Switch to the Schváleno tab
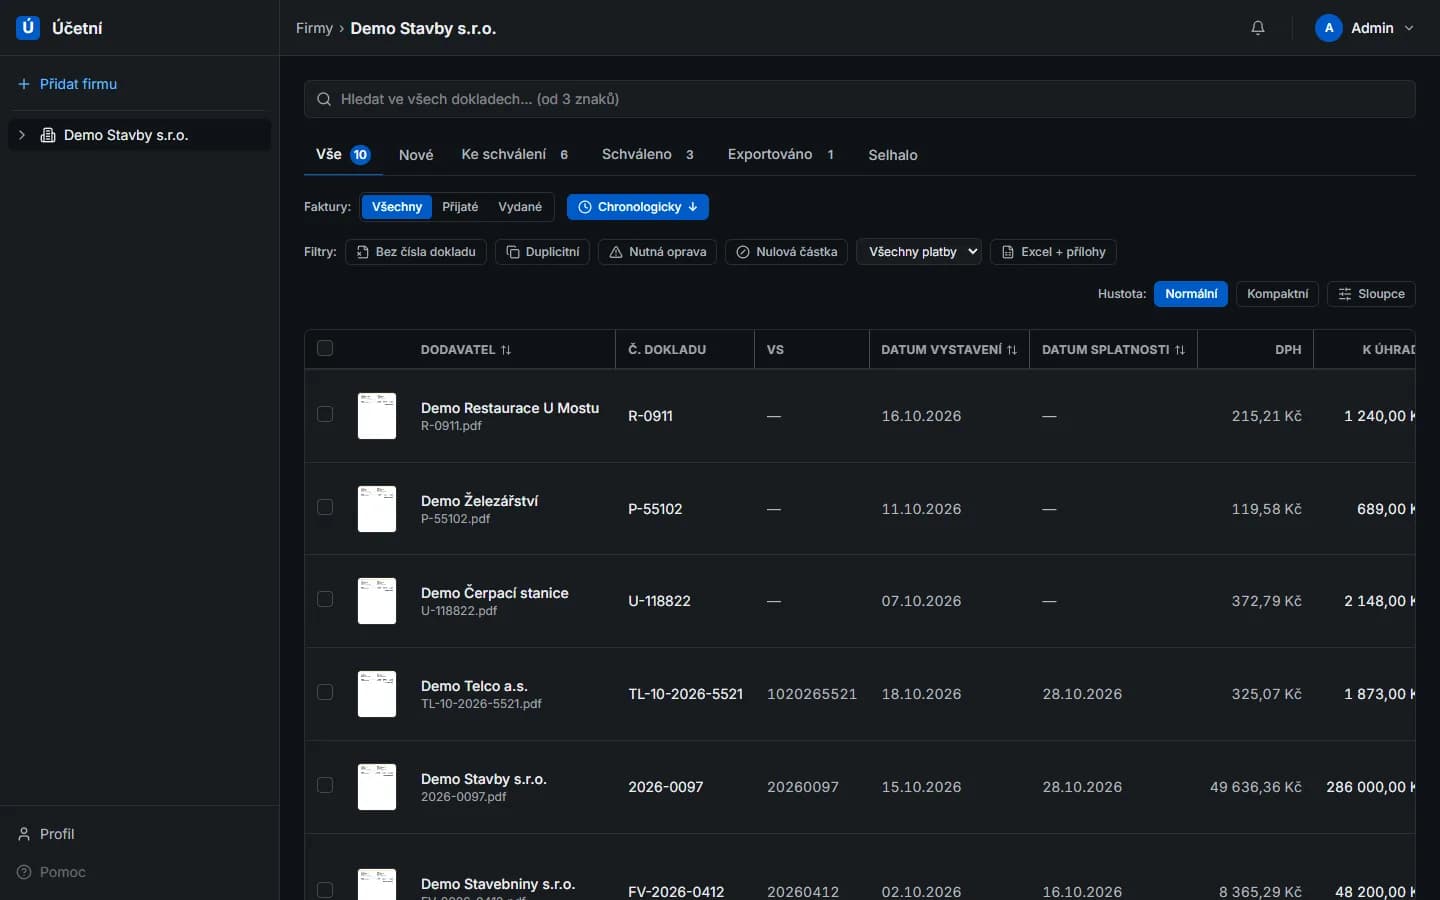 (648, 155)
